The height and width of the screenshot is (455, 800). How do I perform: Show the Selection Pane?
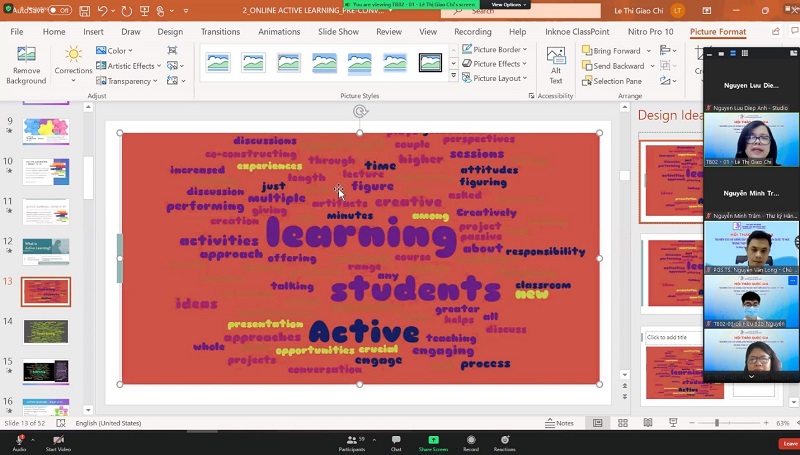click(617, 81)
